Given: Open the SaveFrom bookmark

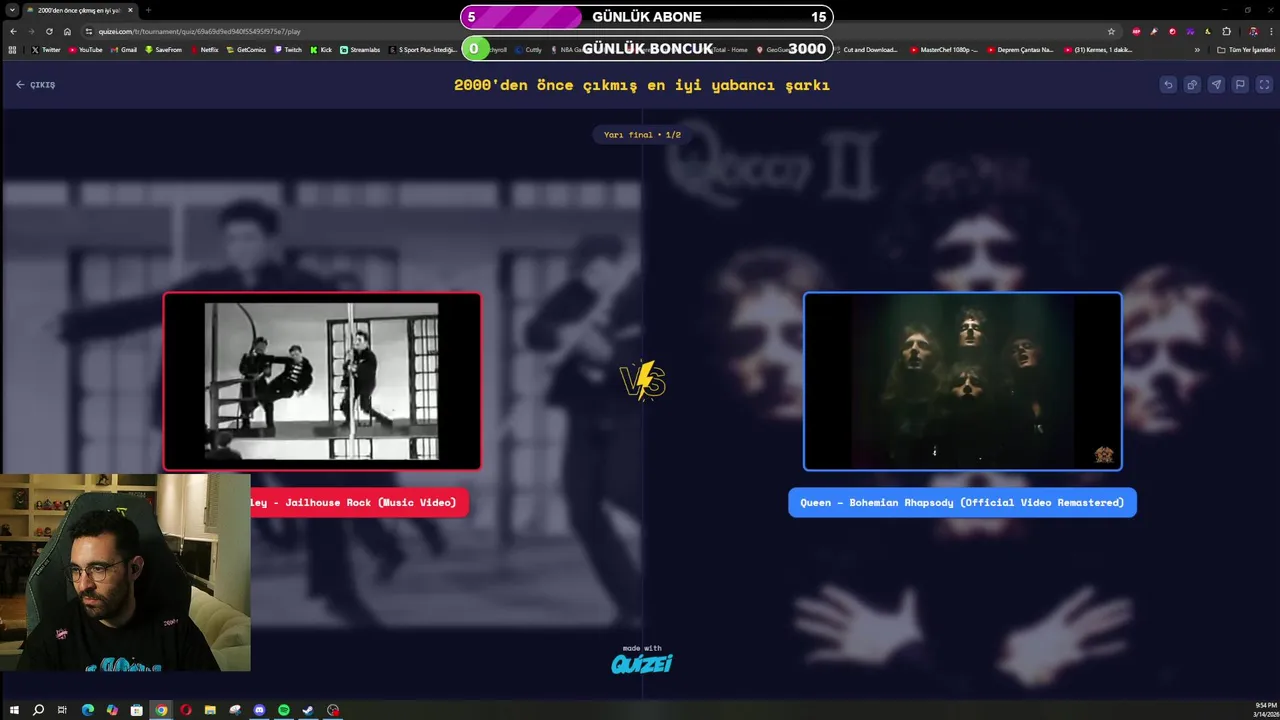Looking at the screenshot, I should click(164, 49).
